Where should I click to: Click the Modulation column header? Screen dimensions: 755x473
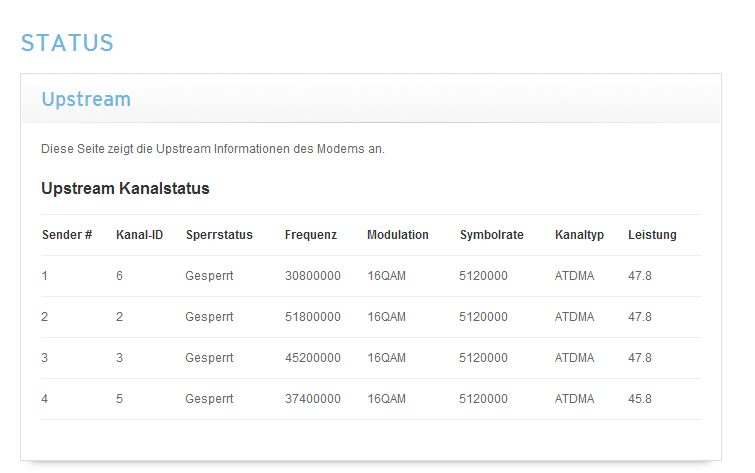398,235
